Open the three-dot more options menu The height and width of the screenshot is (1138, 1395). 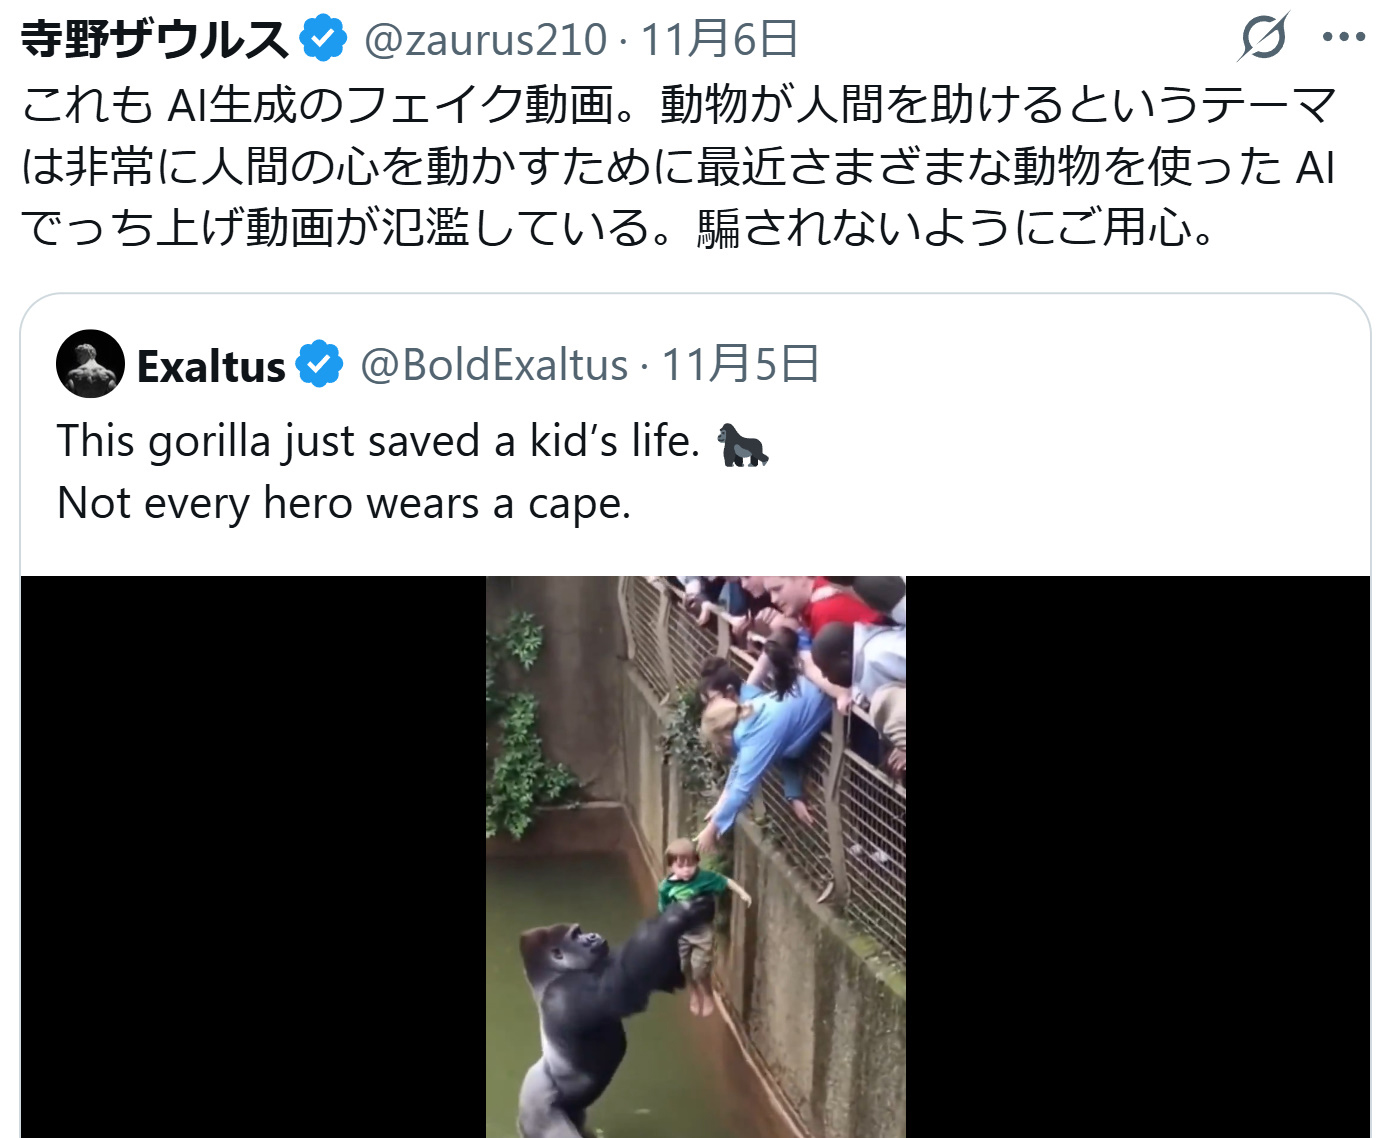coord(1343,38)
